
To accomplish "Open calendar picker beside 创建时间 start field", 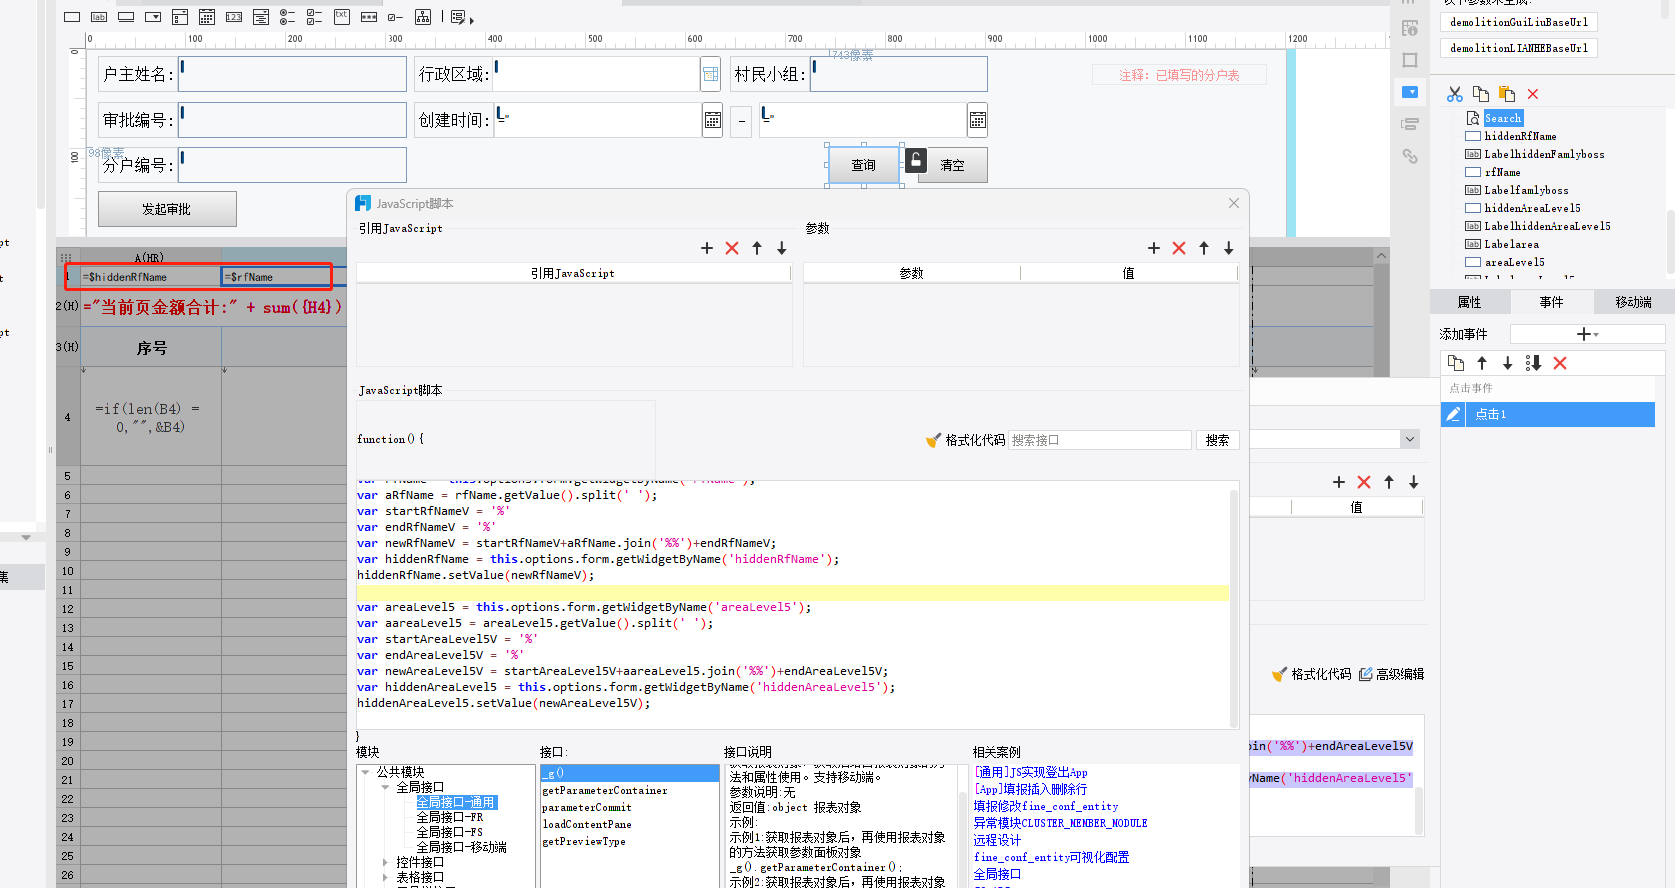I will click(712, 120).
